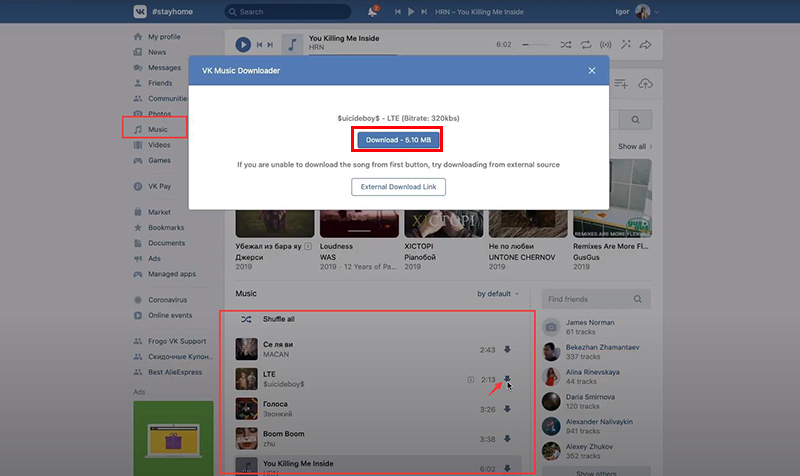Click the top Search field
Viewport: 800px width, 476px height.
pos(288,12)
